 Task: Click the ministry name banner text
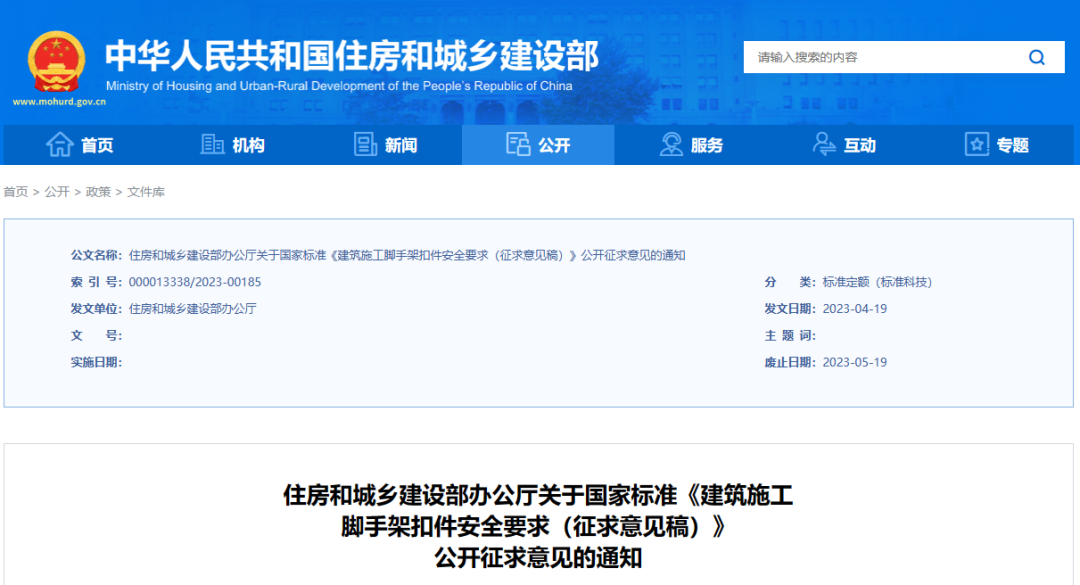pos(350,57)
